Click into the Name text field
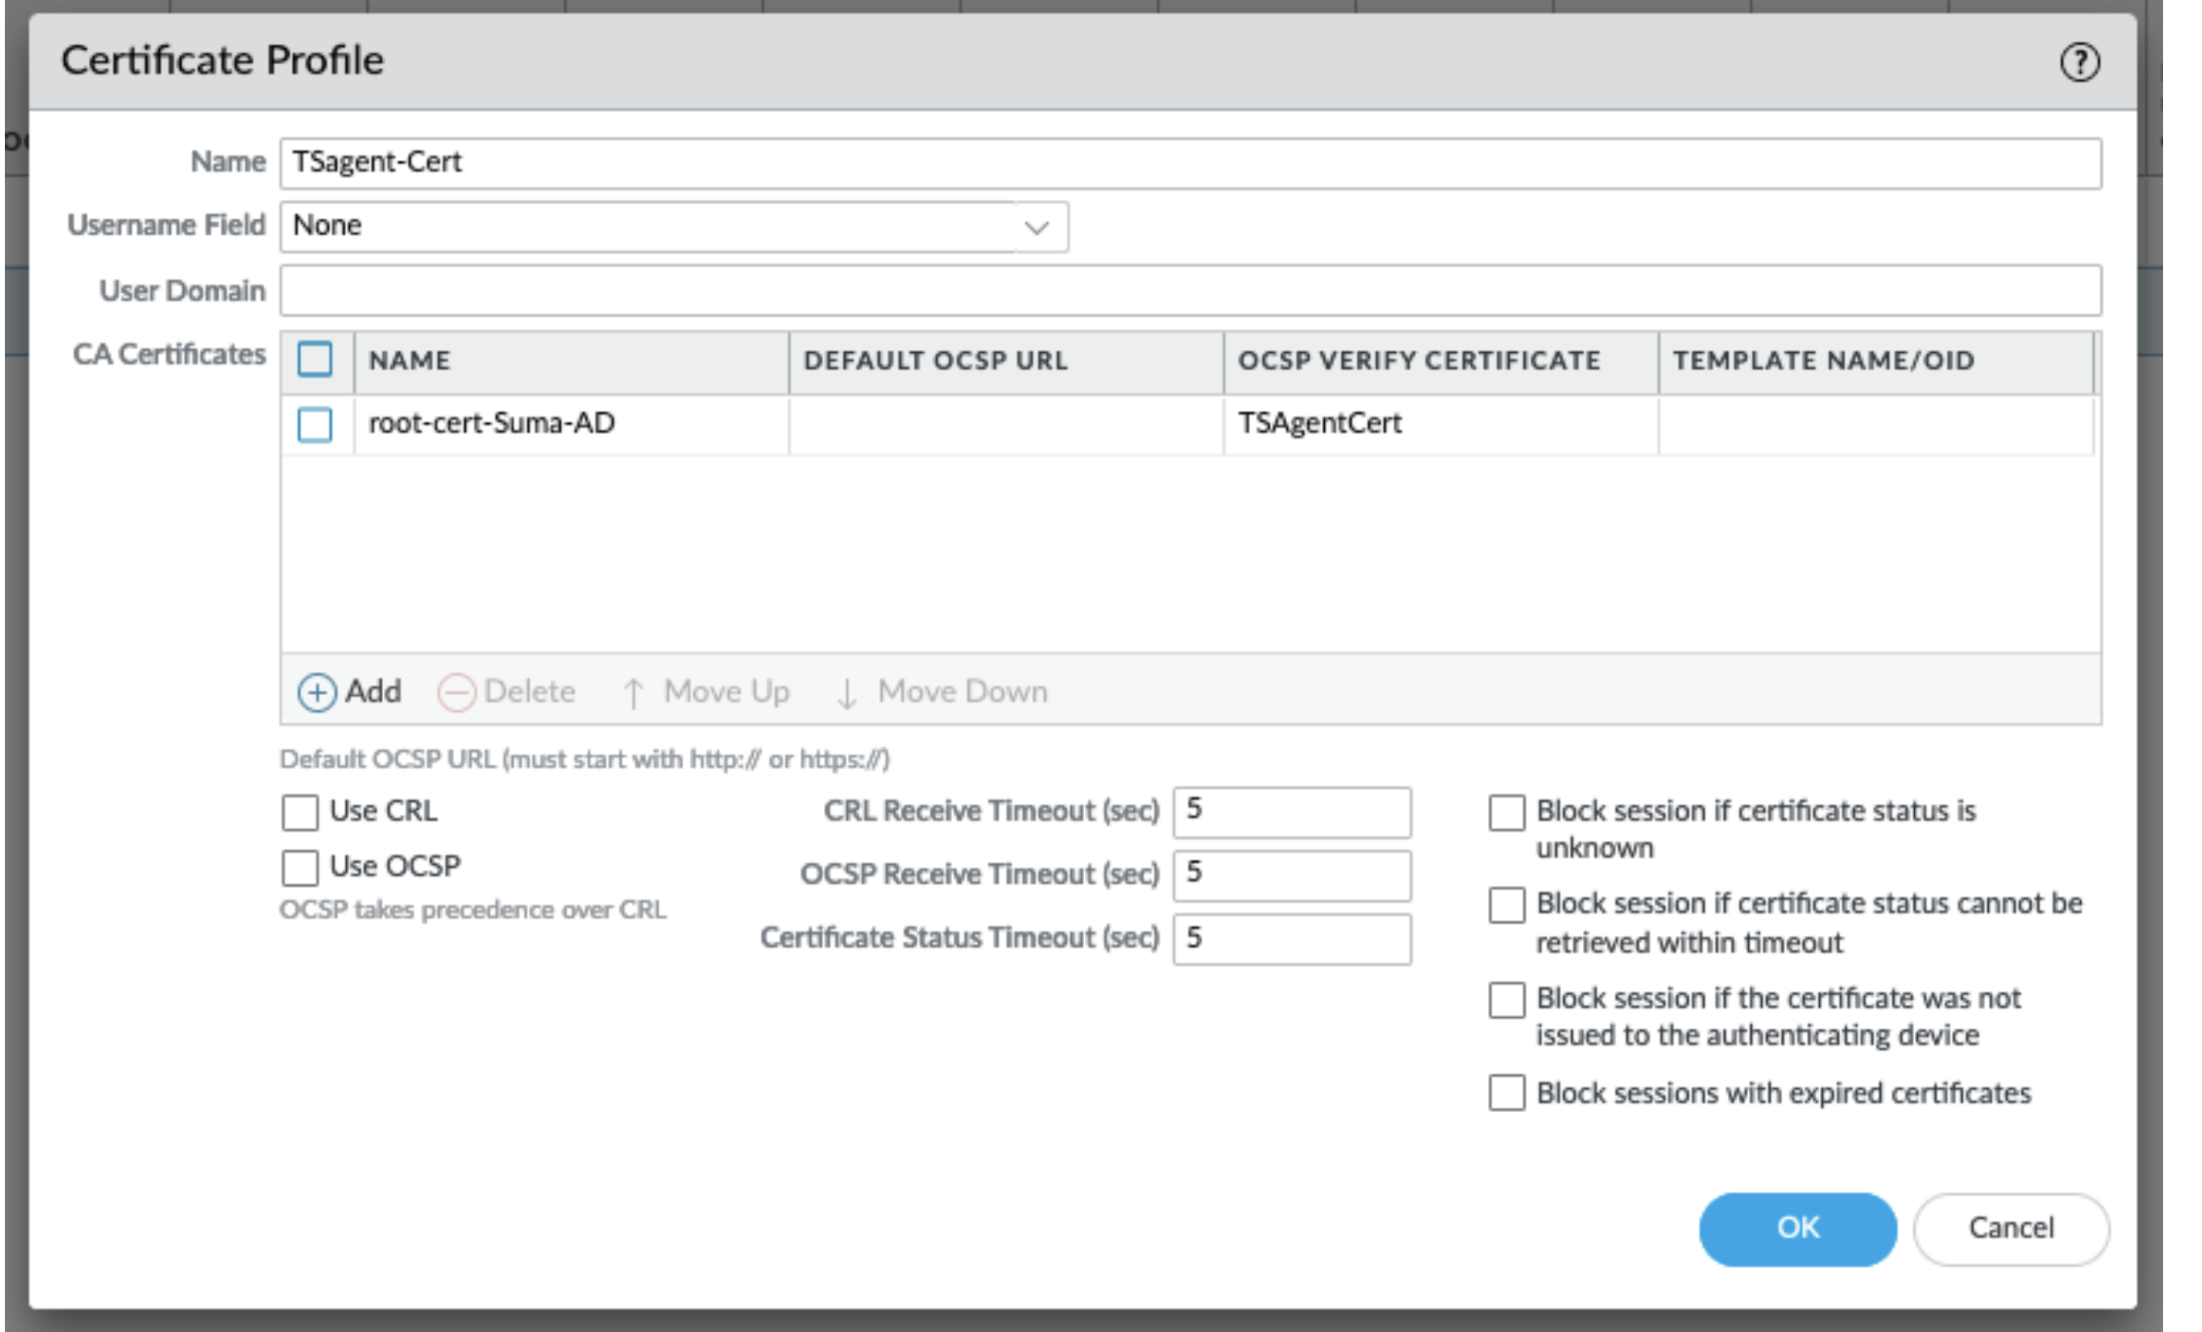Screen dimensions: 2202x1332 click(1190, 163)
